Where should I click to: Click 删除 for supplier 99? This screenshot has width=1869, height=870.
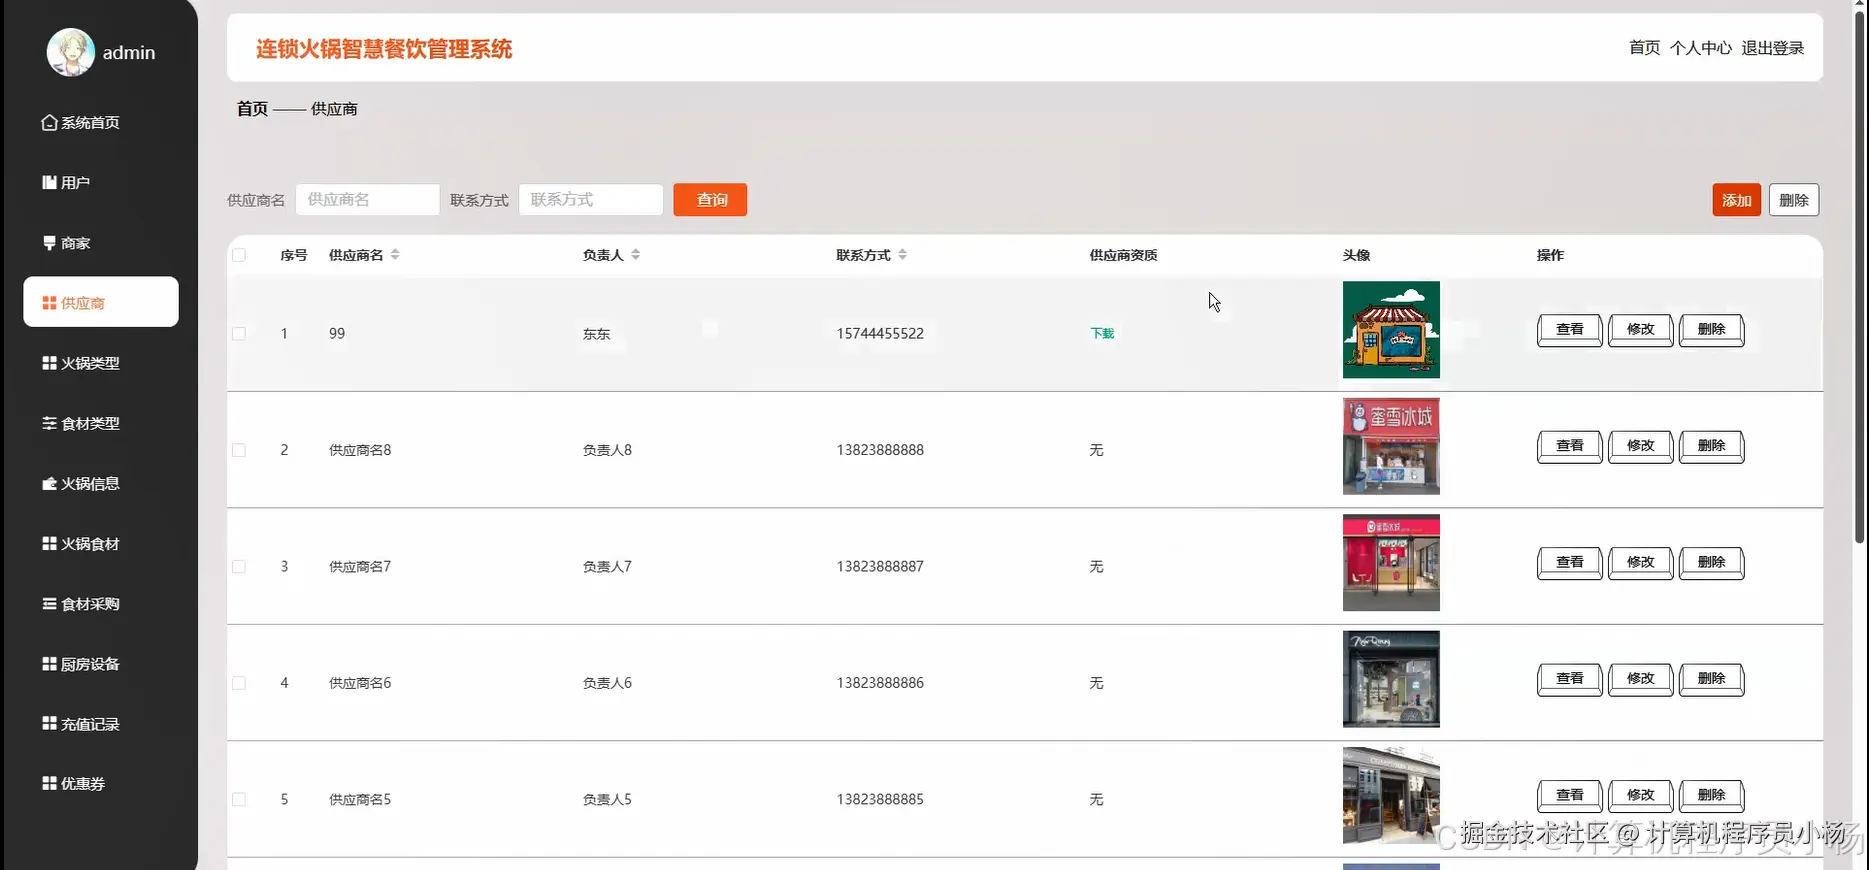[1711, 329]
